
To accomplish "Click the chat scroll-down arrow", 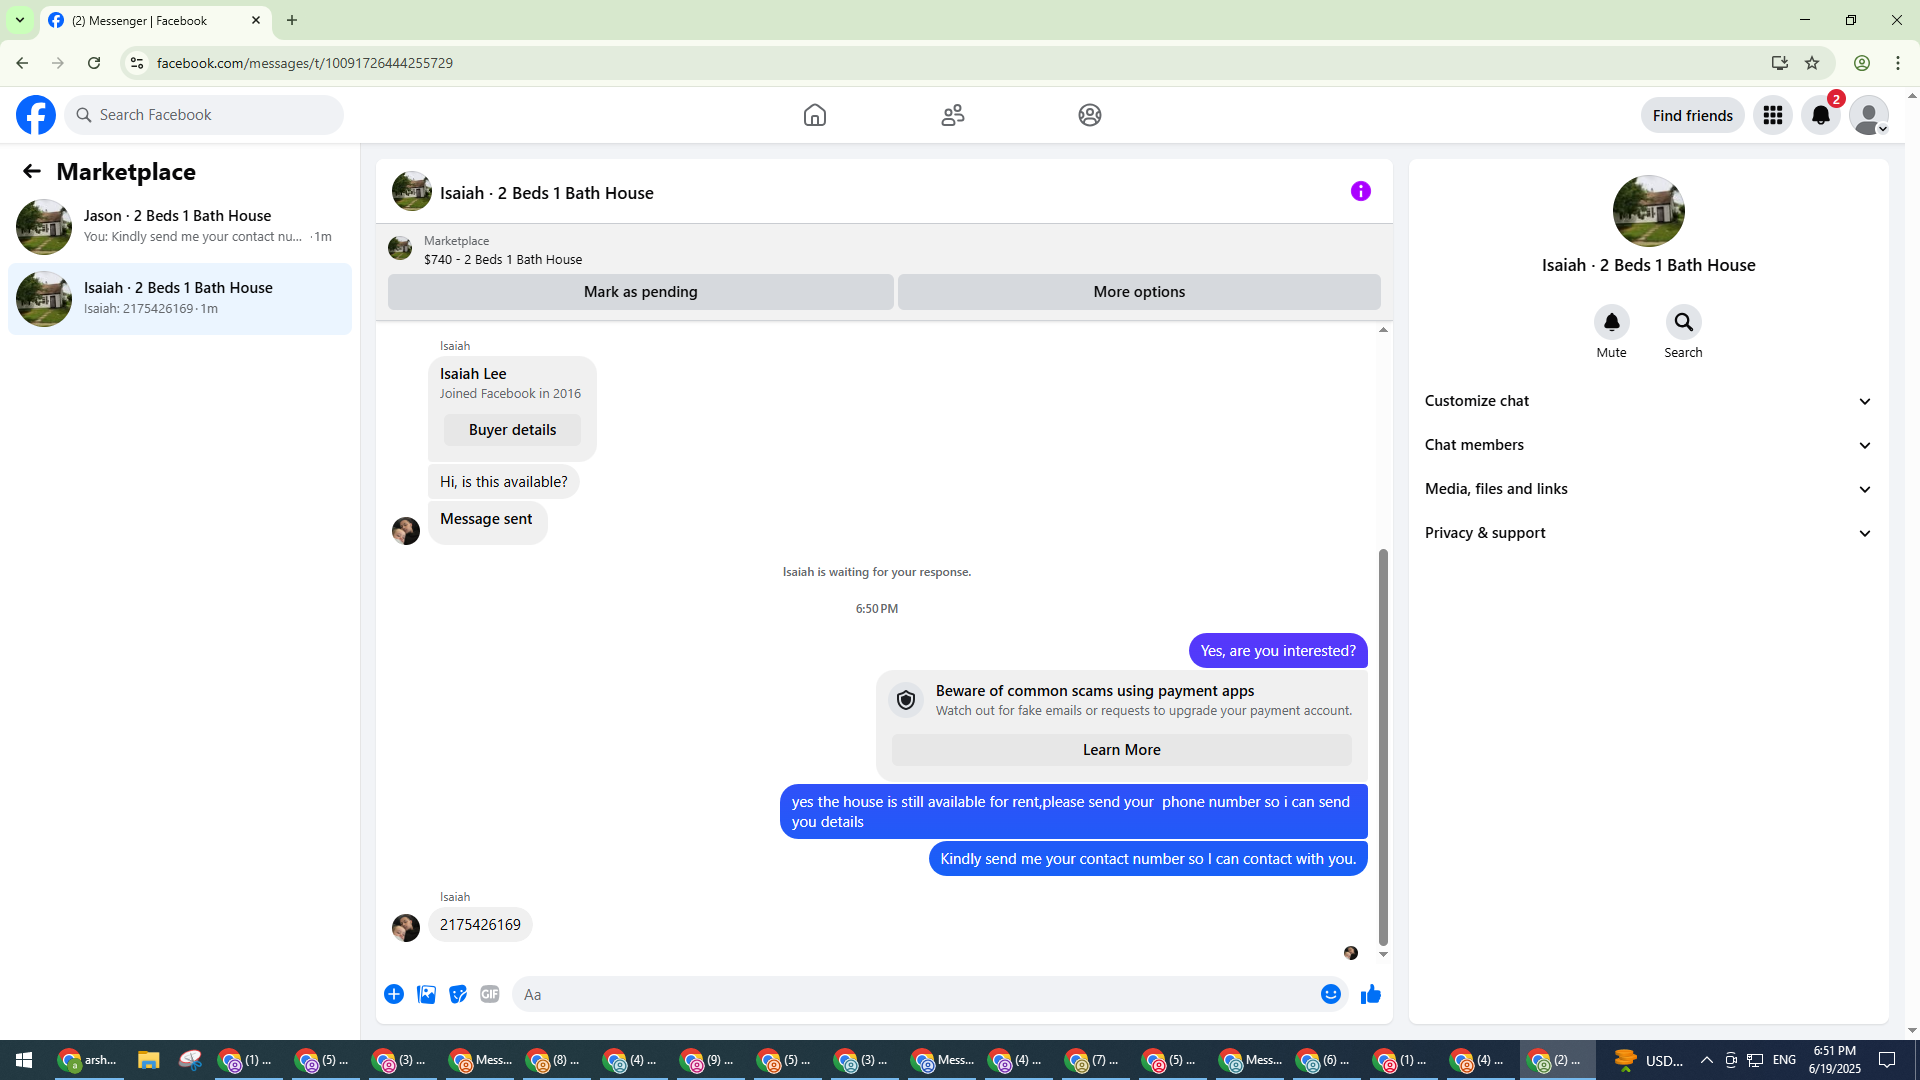I will [1384, 955].
